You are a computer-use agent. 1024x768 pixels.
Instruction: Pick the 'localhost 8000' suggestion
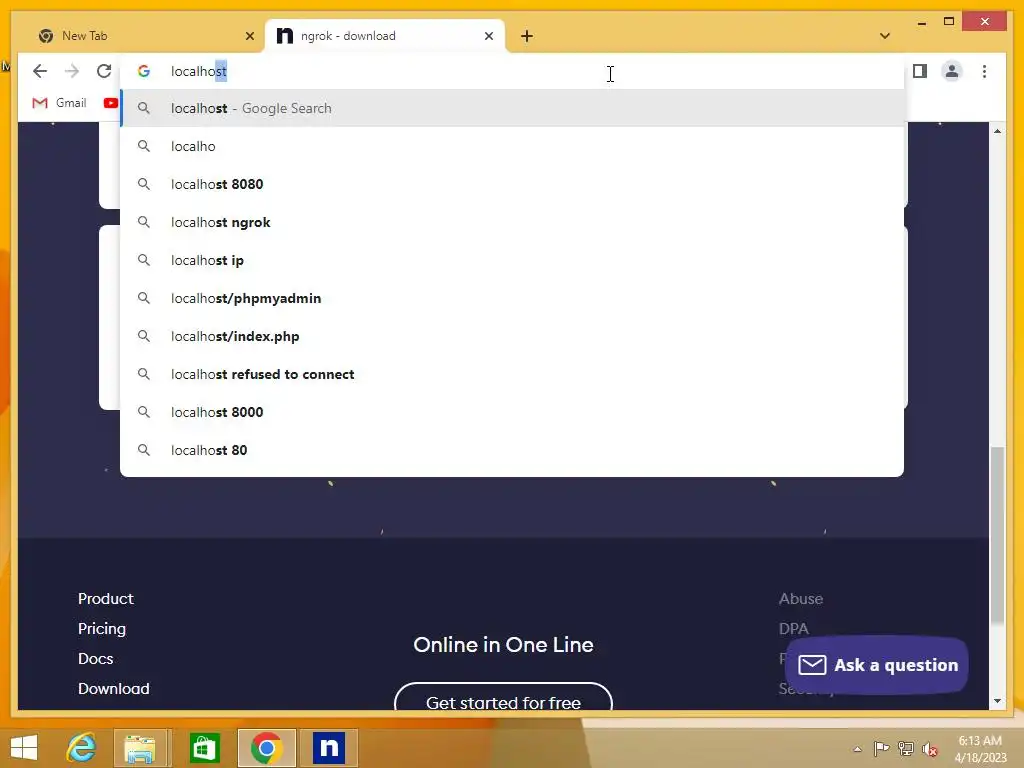tap(512, 412)
